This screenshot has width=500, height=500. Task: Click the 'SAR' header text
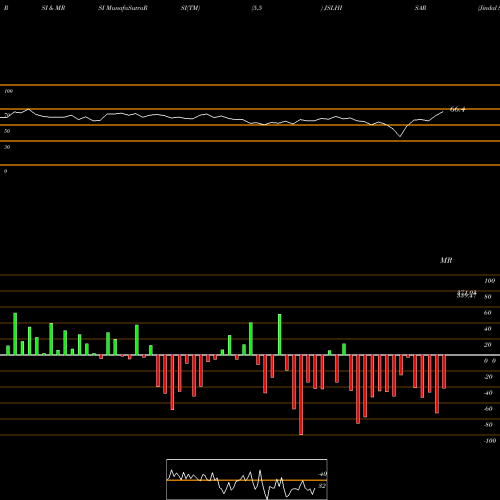click(x=420, y=8)
